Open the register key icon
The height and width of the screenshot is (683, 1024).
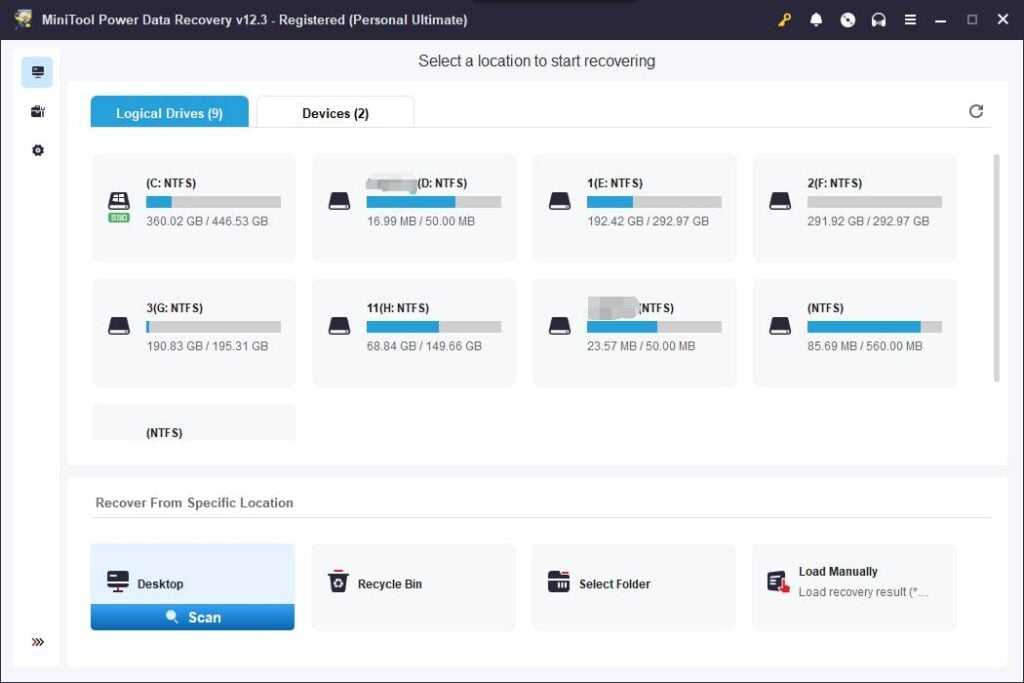point(784,20)
